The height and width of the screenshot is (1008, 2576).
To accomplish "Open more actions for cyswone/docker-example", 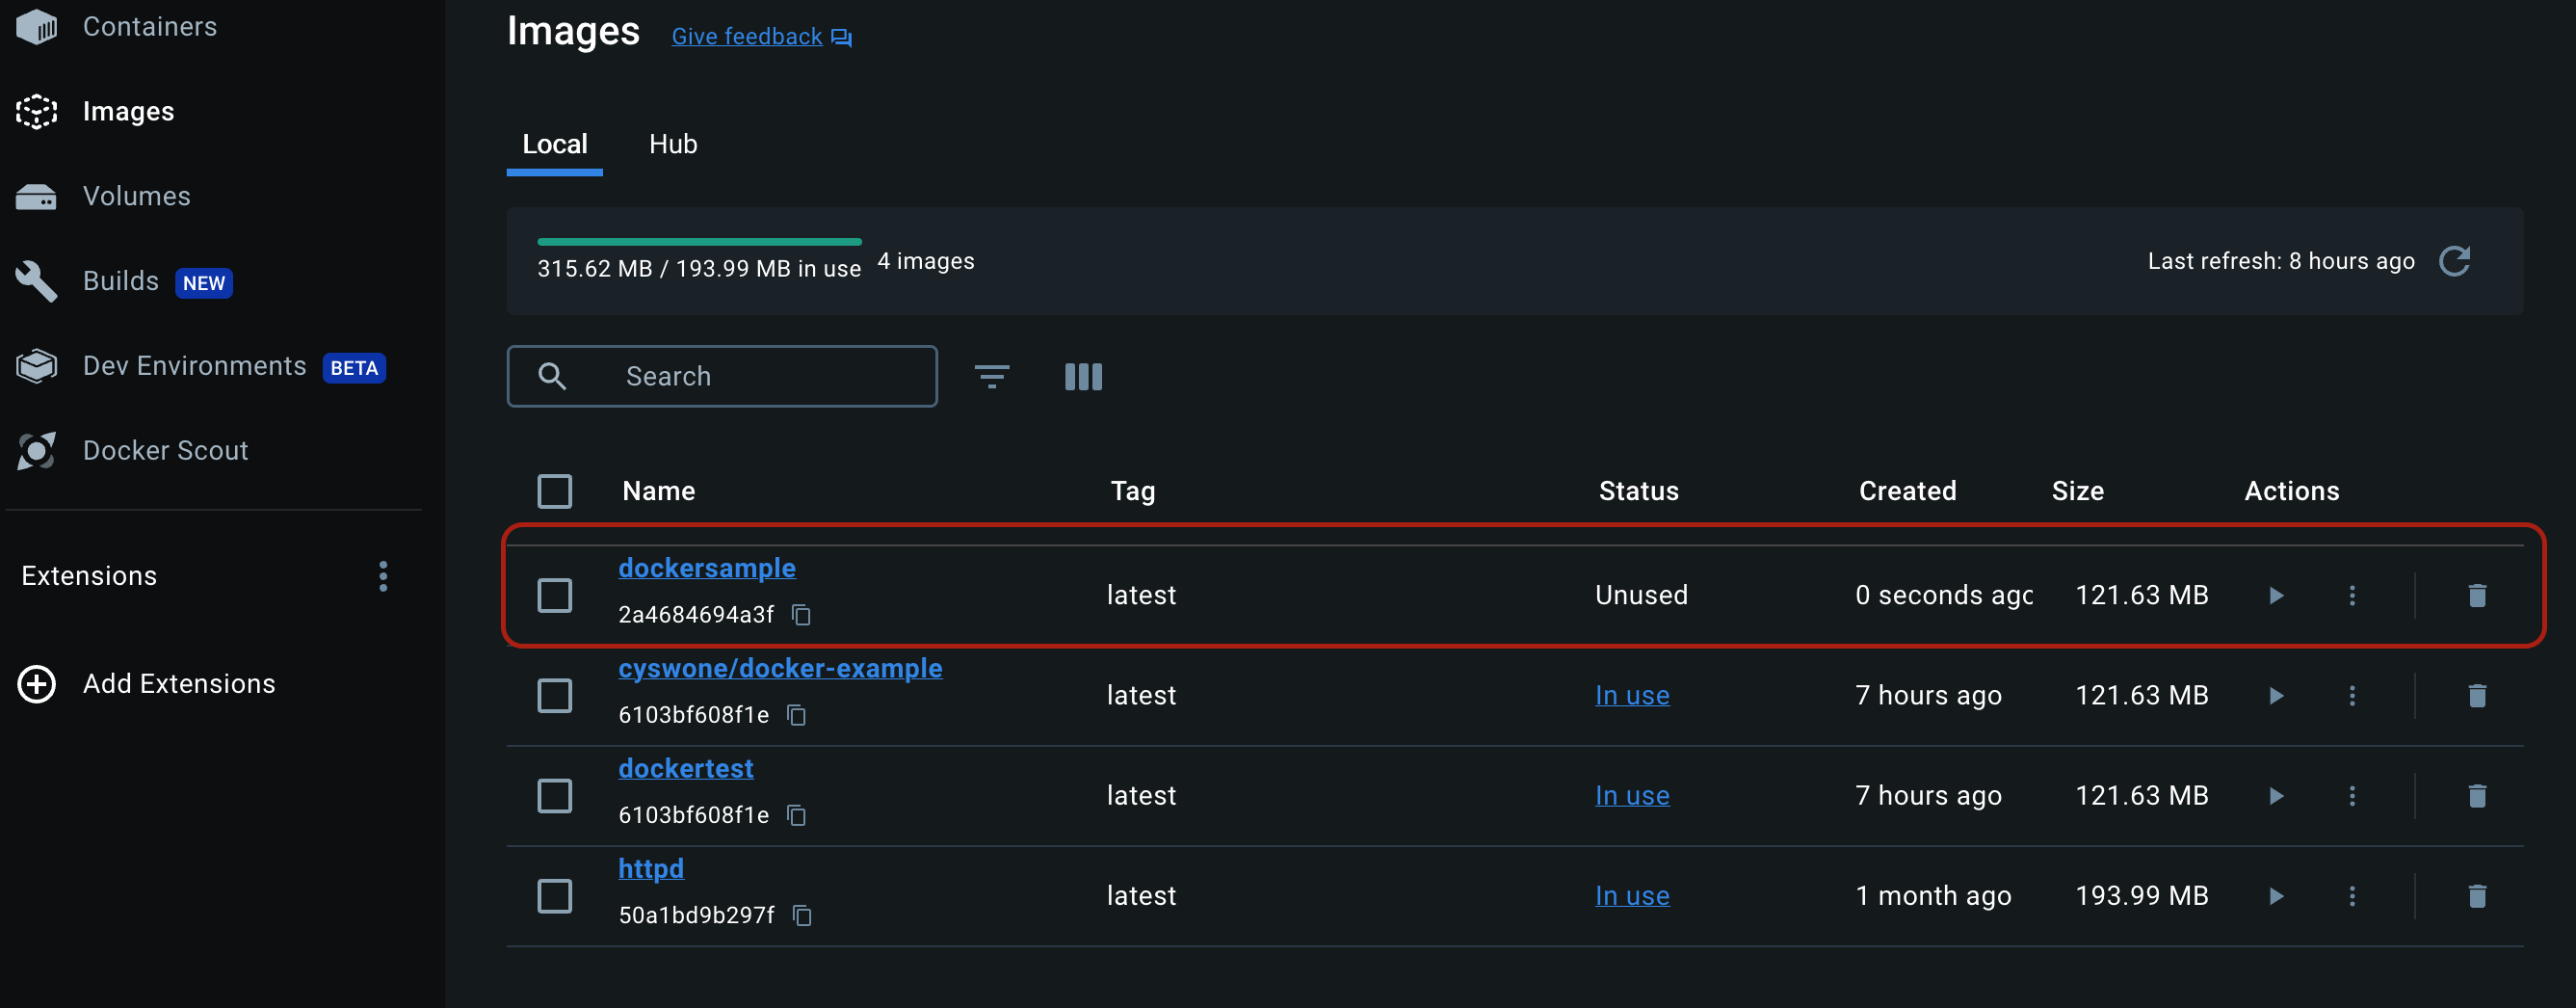I will point(2352,696).
